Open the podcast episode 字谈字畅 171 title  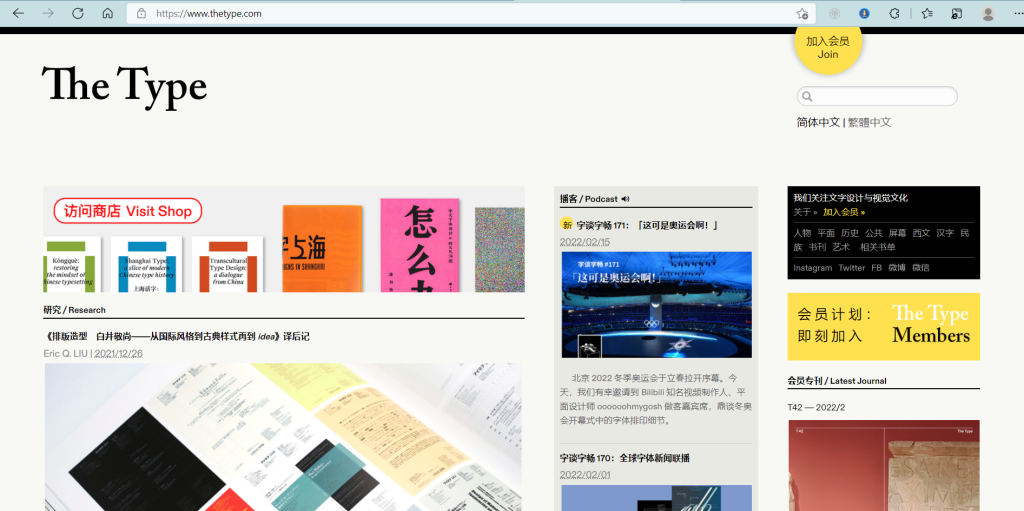(x=647, y=225)
